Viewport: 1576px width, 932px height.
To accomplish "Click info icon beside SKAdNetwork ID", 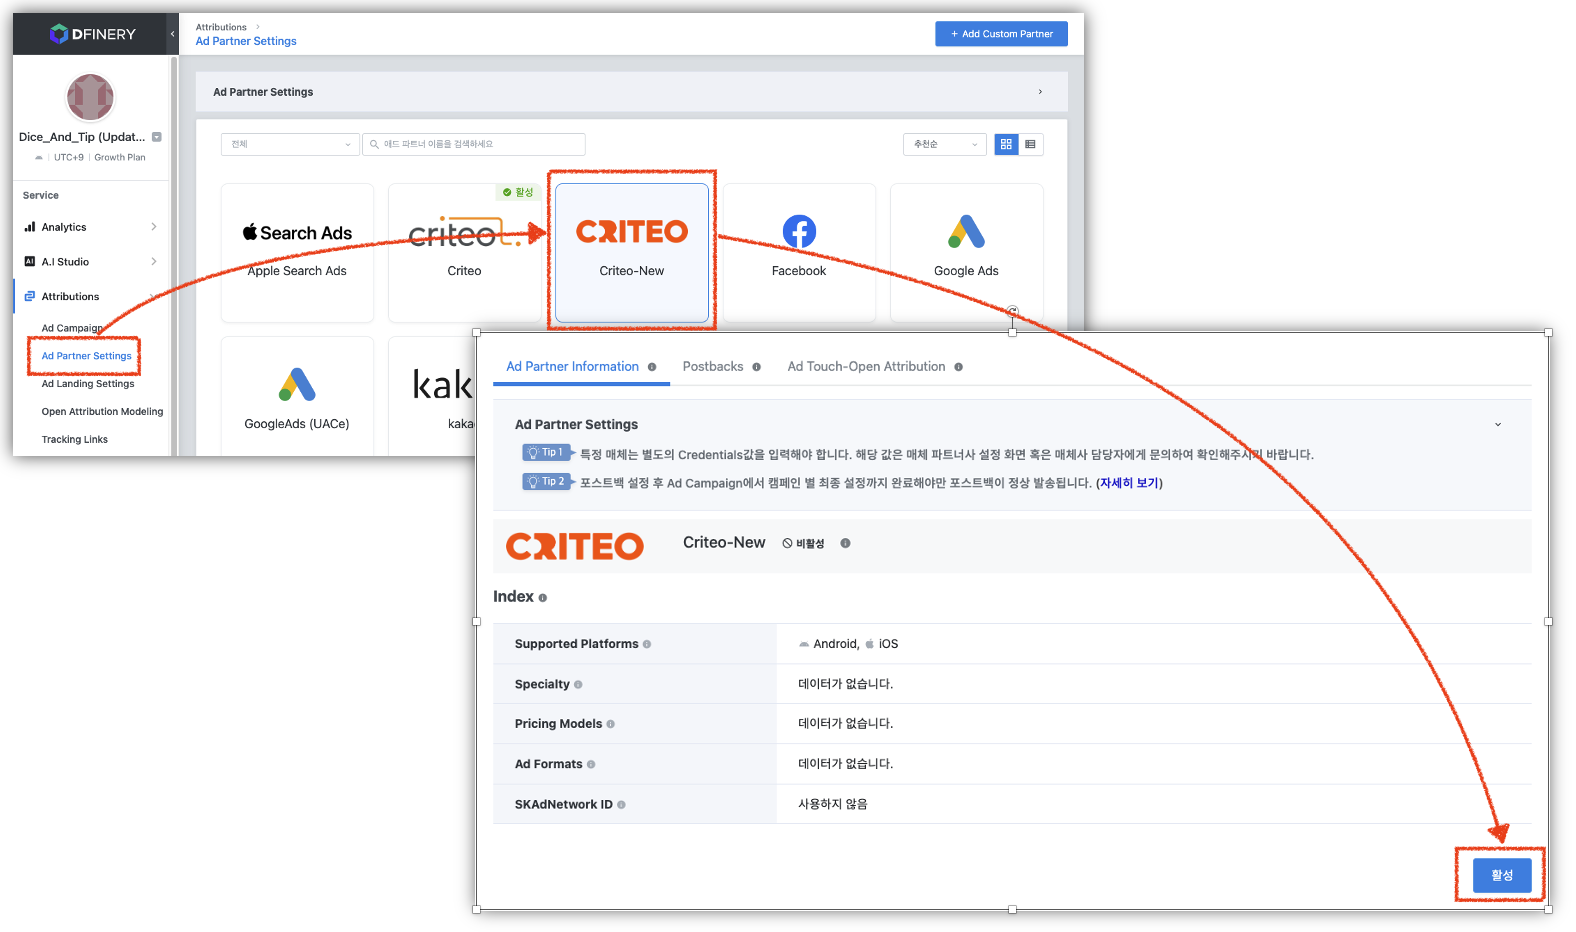I will 621,805.
